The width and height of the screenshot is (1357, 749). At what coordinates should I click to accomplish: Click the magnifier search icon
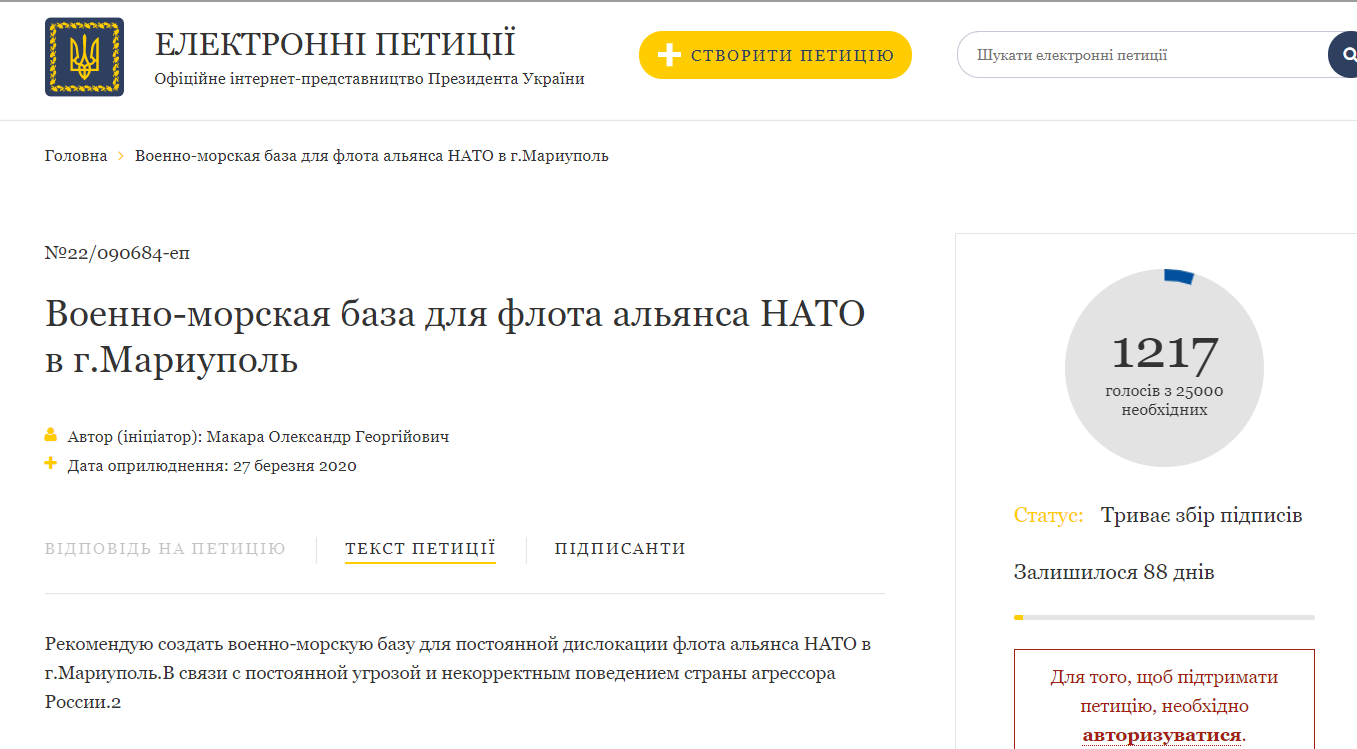click(x=1343, y=55)
